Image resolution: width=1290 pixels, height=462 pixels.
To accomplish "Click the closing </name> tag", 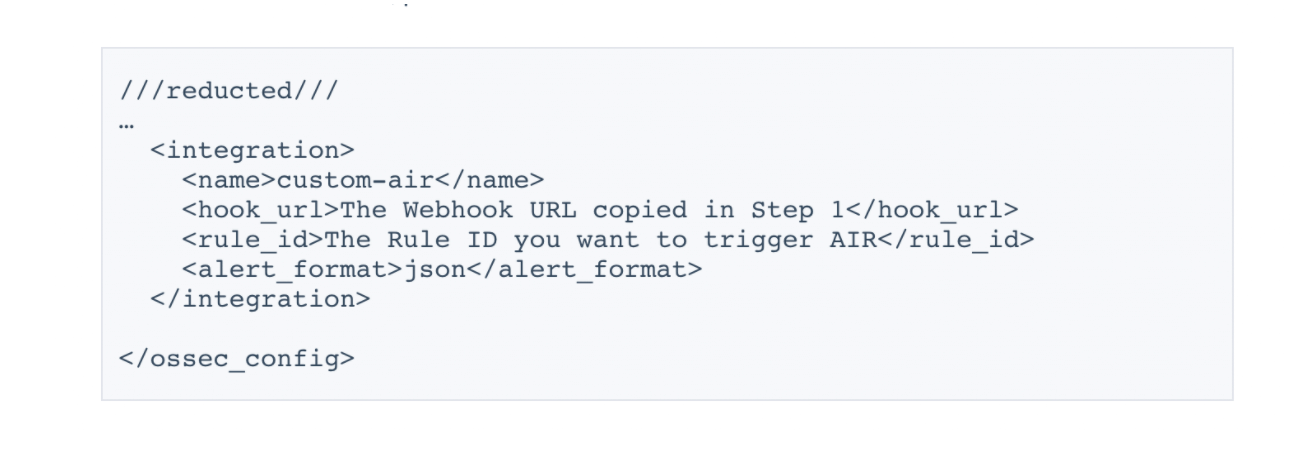I will [487, 181].
